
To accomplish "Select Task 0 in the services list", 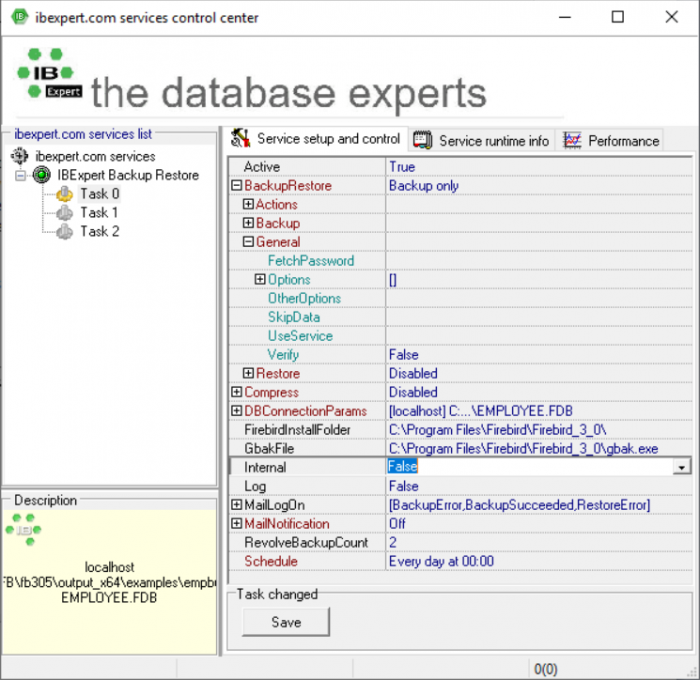I will click(x=100, y=194).
